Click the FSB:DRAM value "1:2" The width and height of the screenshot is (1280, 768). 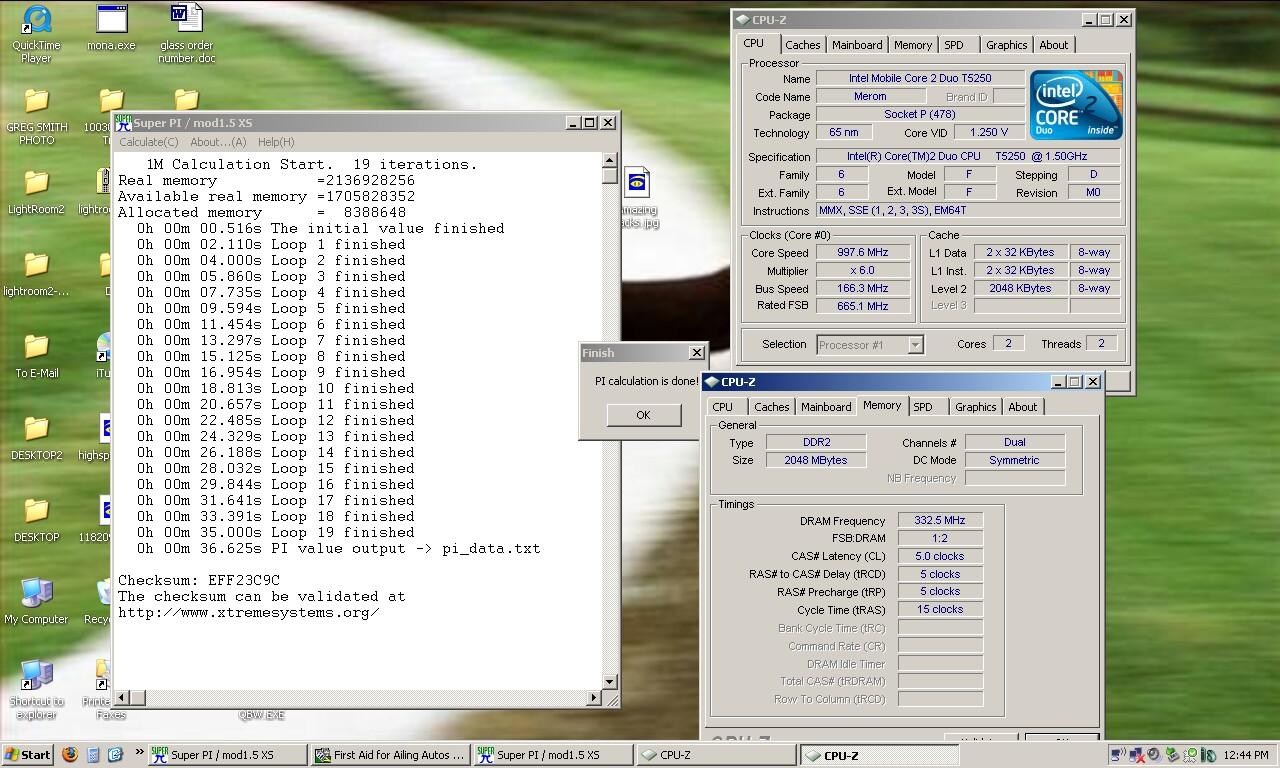[940, 538]
